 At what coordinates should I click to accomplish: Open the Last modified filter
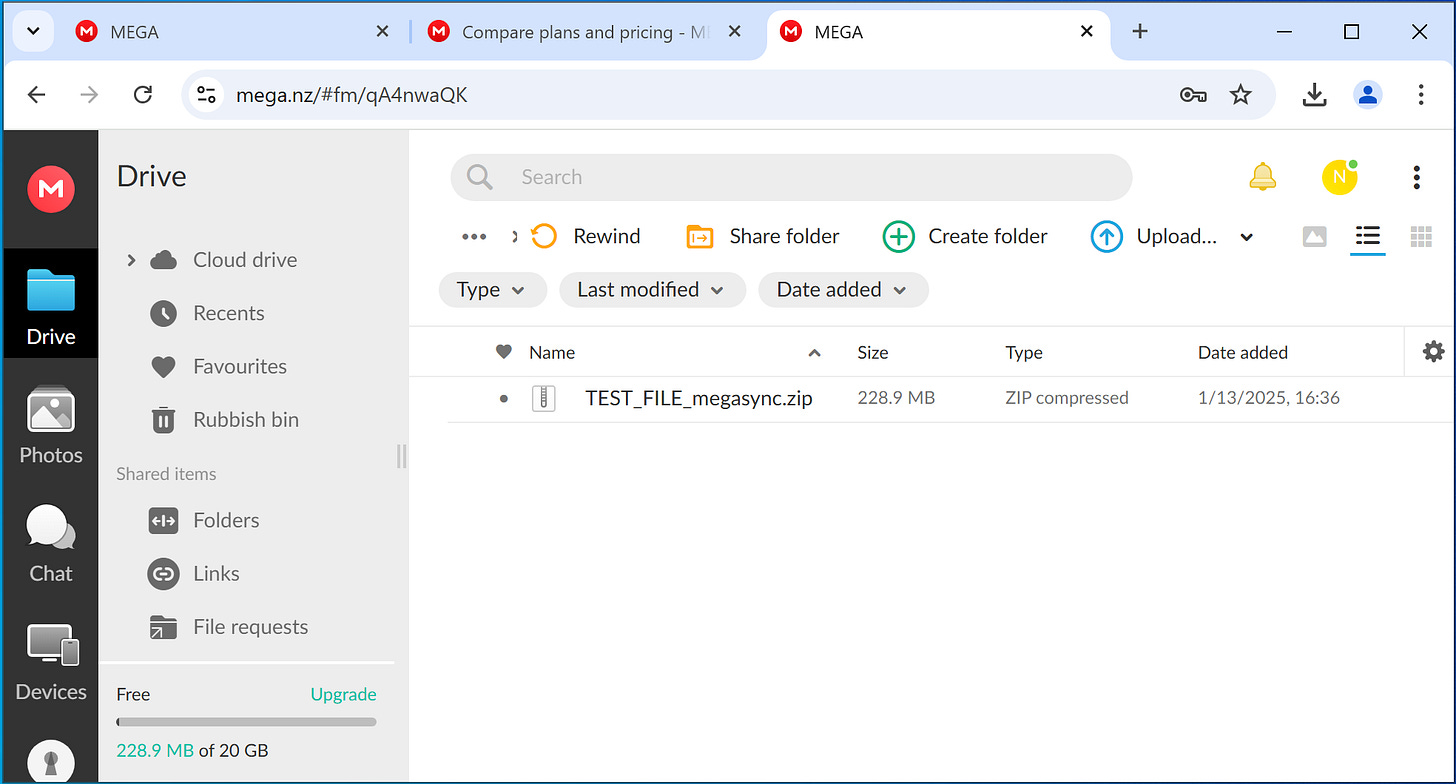point(652,290)
